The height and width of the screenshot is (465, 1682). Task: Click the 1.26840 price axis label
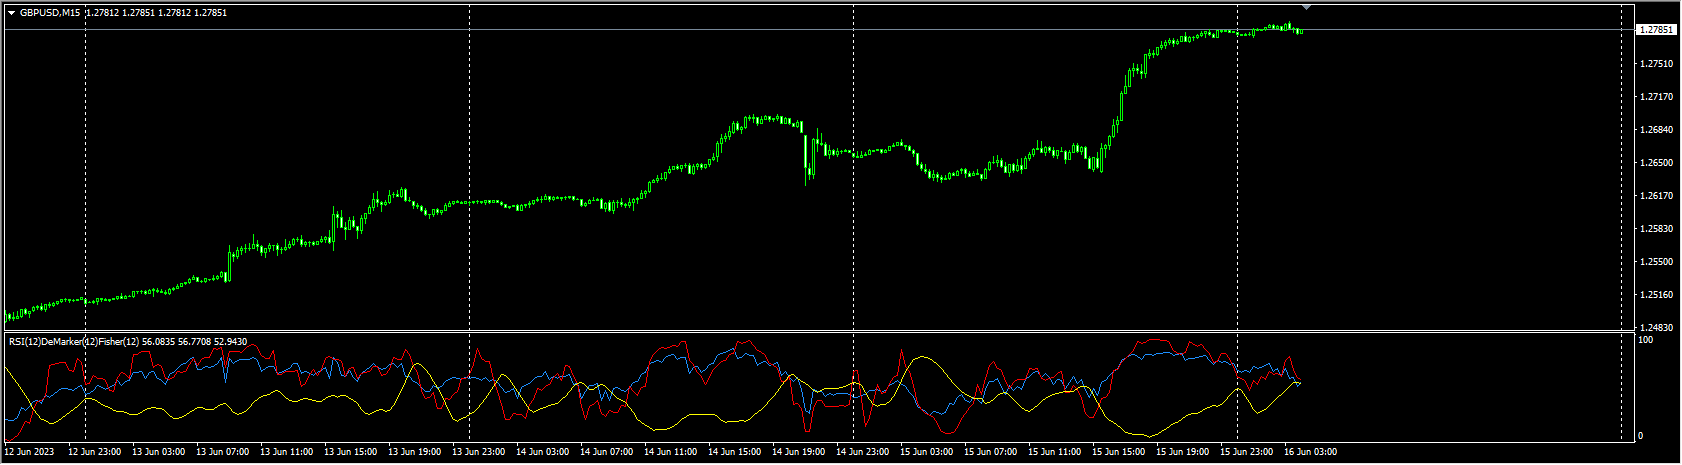tap(1655, 130)
